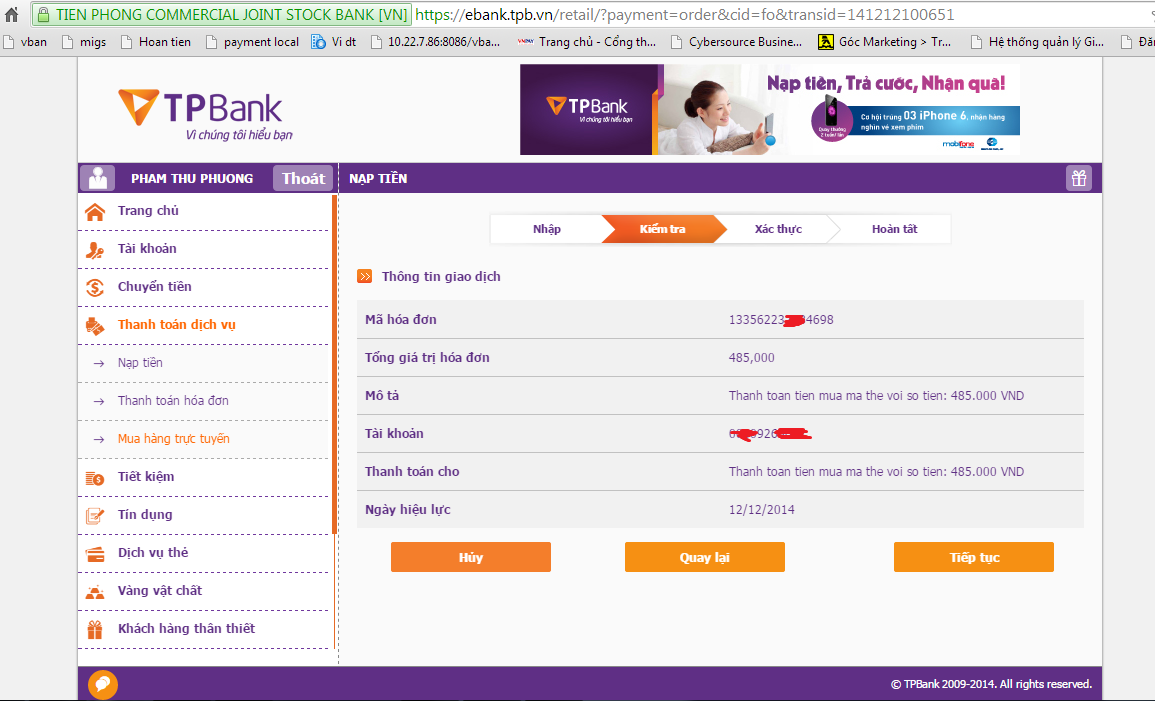Open the Trang chủ - Cổng bookmark

point(586,42)
